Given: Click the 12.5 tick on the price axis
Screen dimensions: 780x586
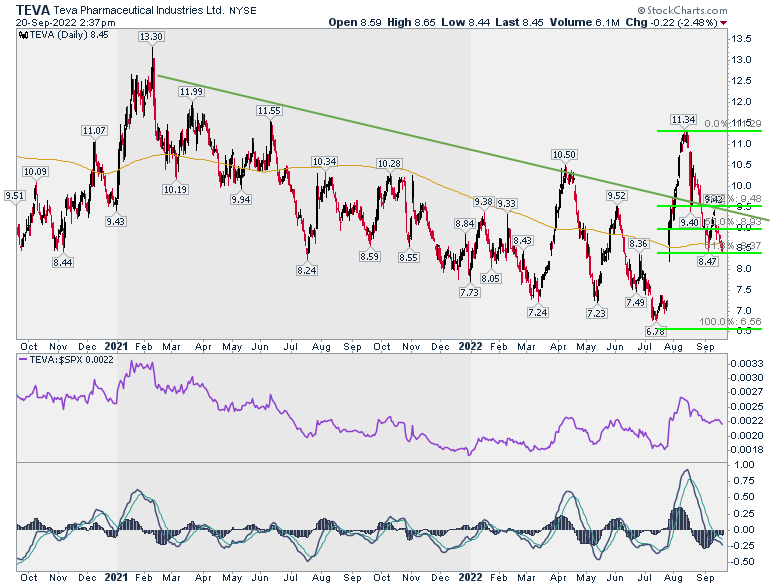Looking at the screenshot, I should pyautogui.click(x=741, y=81).
